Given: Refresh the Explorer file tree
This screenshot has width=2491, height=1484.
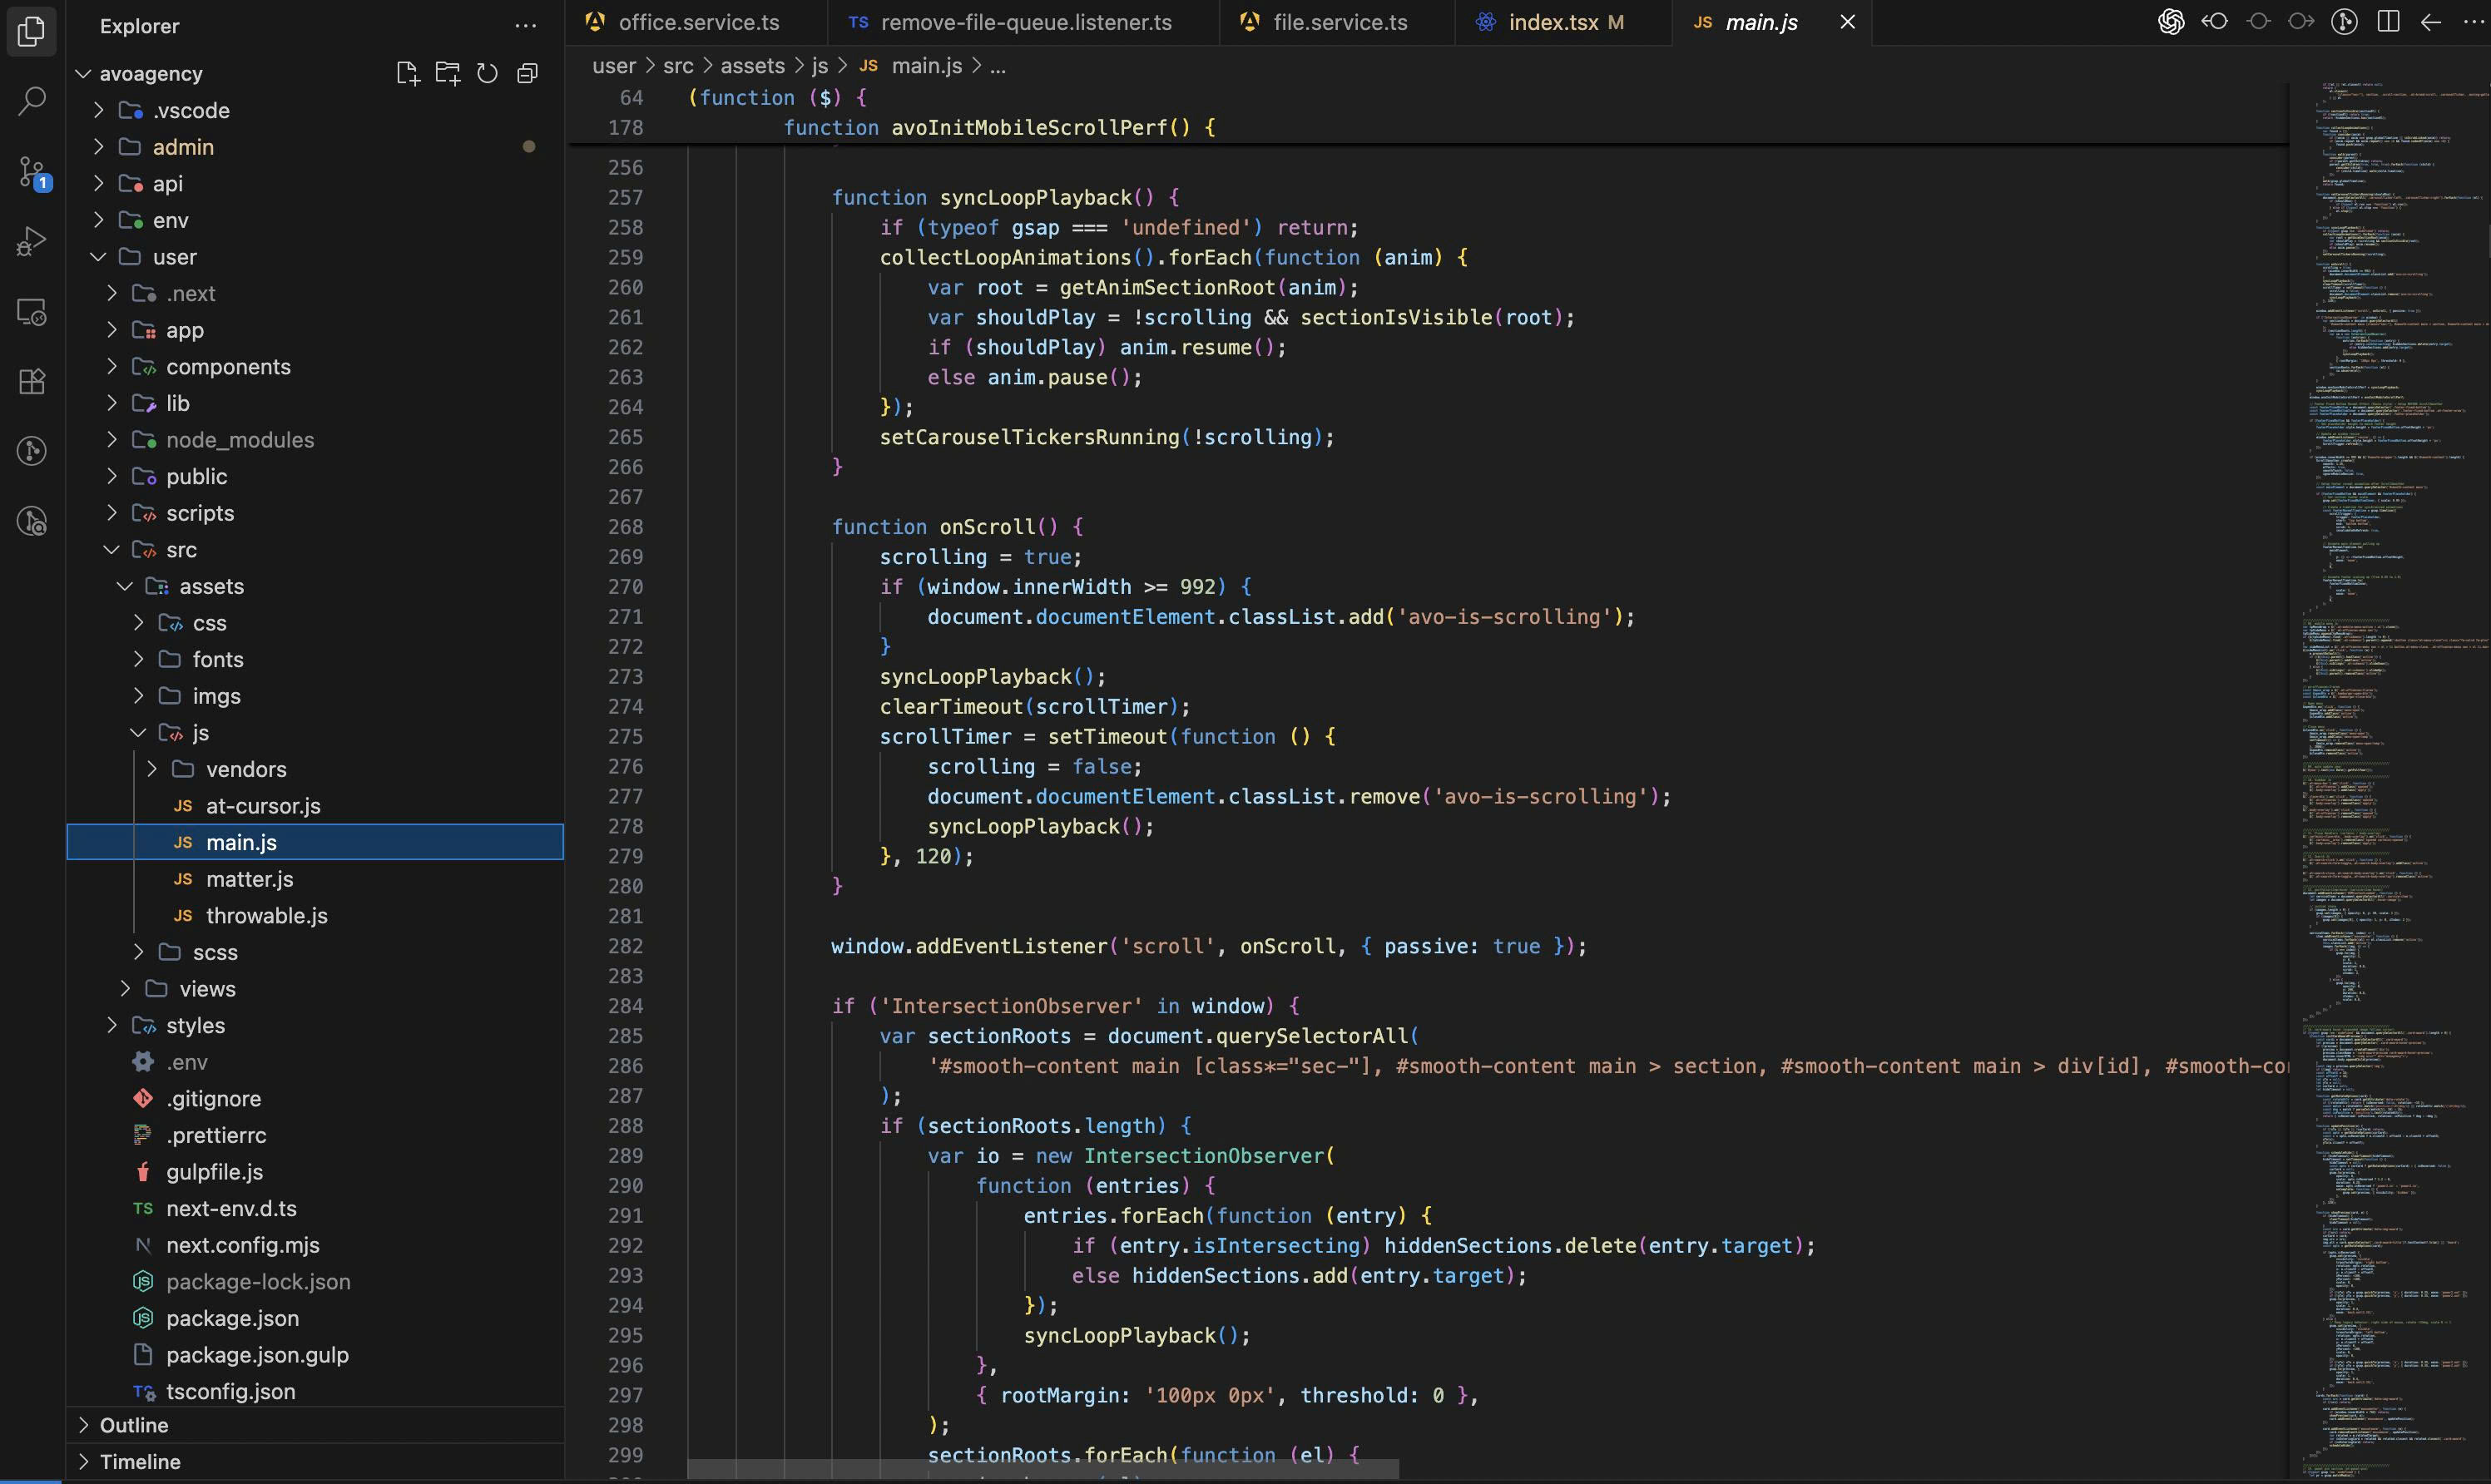Looking at the screenshot, I should pos(487,73).
